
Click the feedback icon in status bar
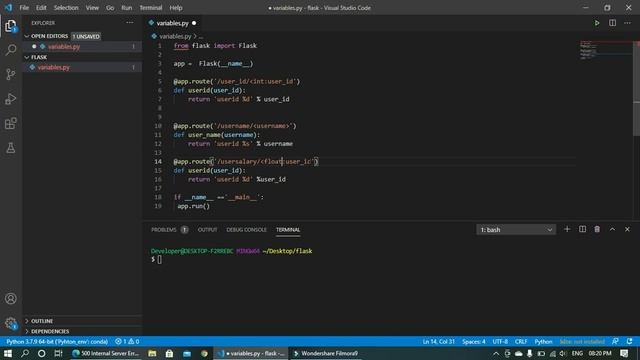[x=615, y=341]
